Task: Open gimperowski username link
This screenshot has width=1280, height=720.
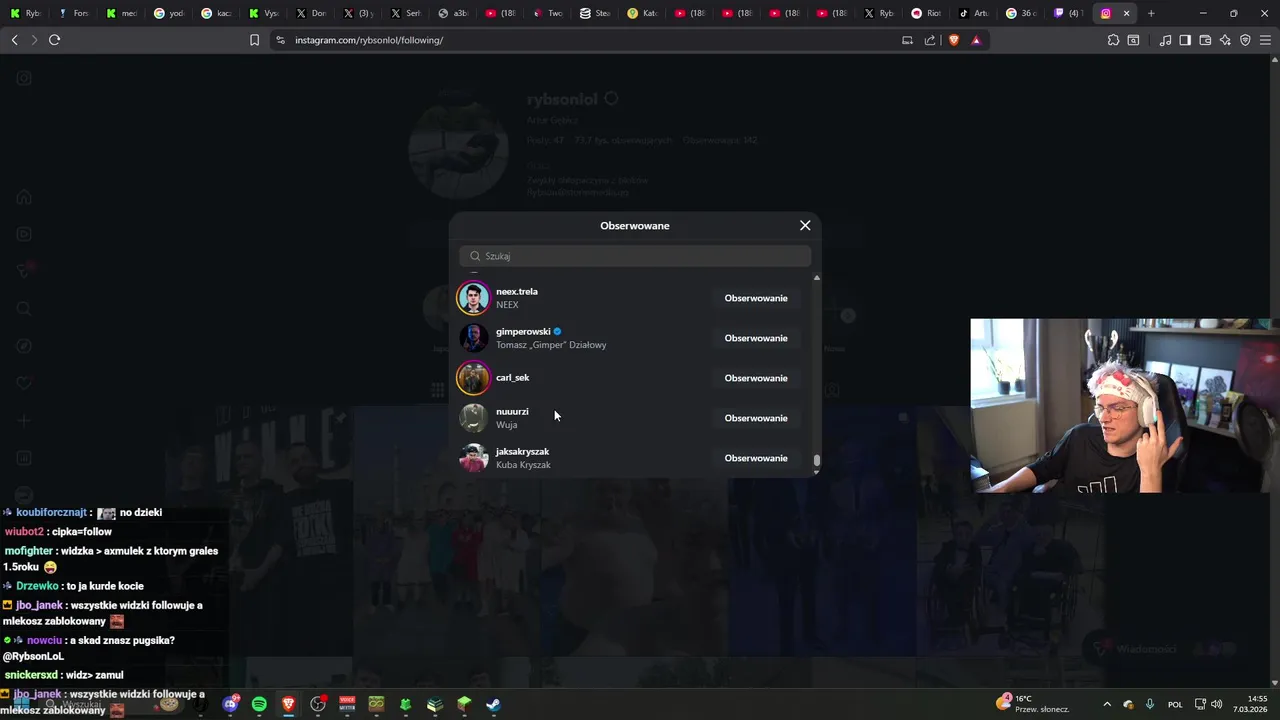Action: 523,331
